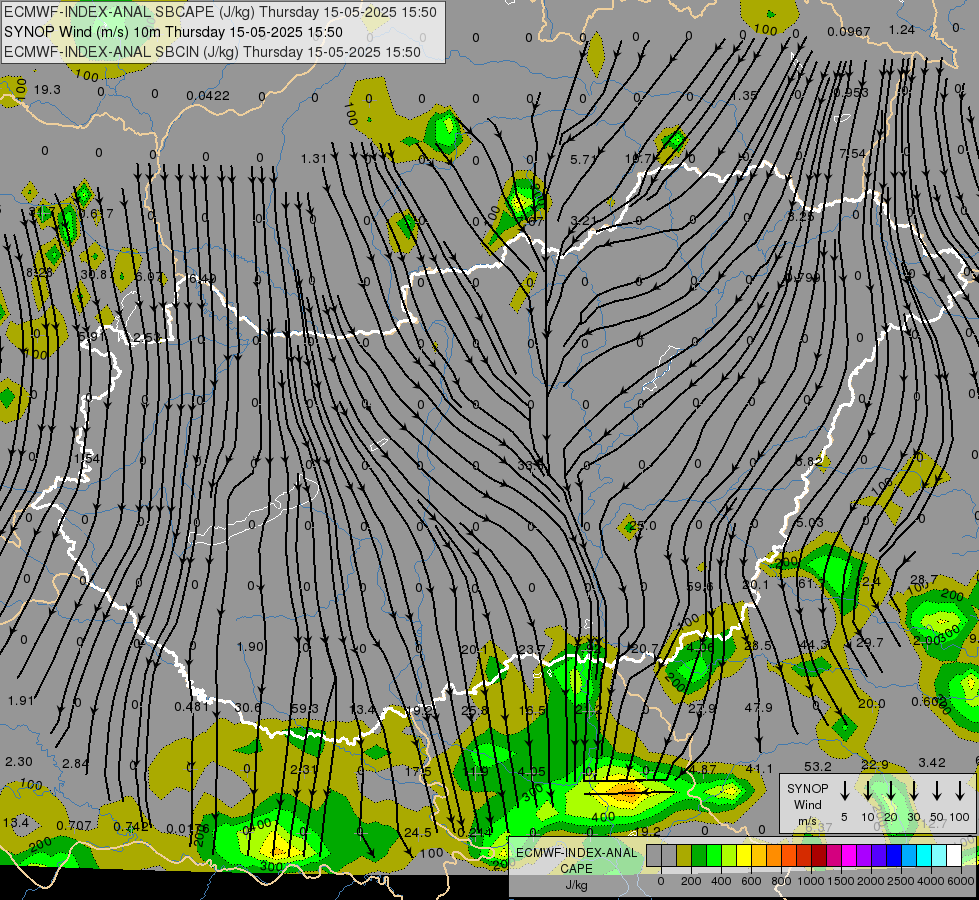Screen dimensions: 979x900
Task: Select the pure yellow CAPE legend swatch
Action: (744, 856)
